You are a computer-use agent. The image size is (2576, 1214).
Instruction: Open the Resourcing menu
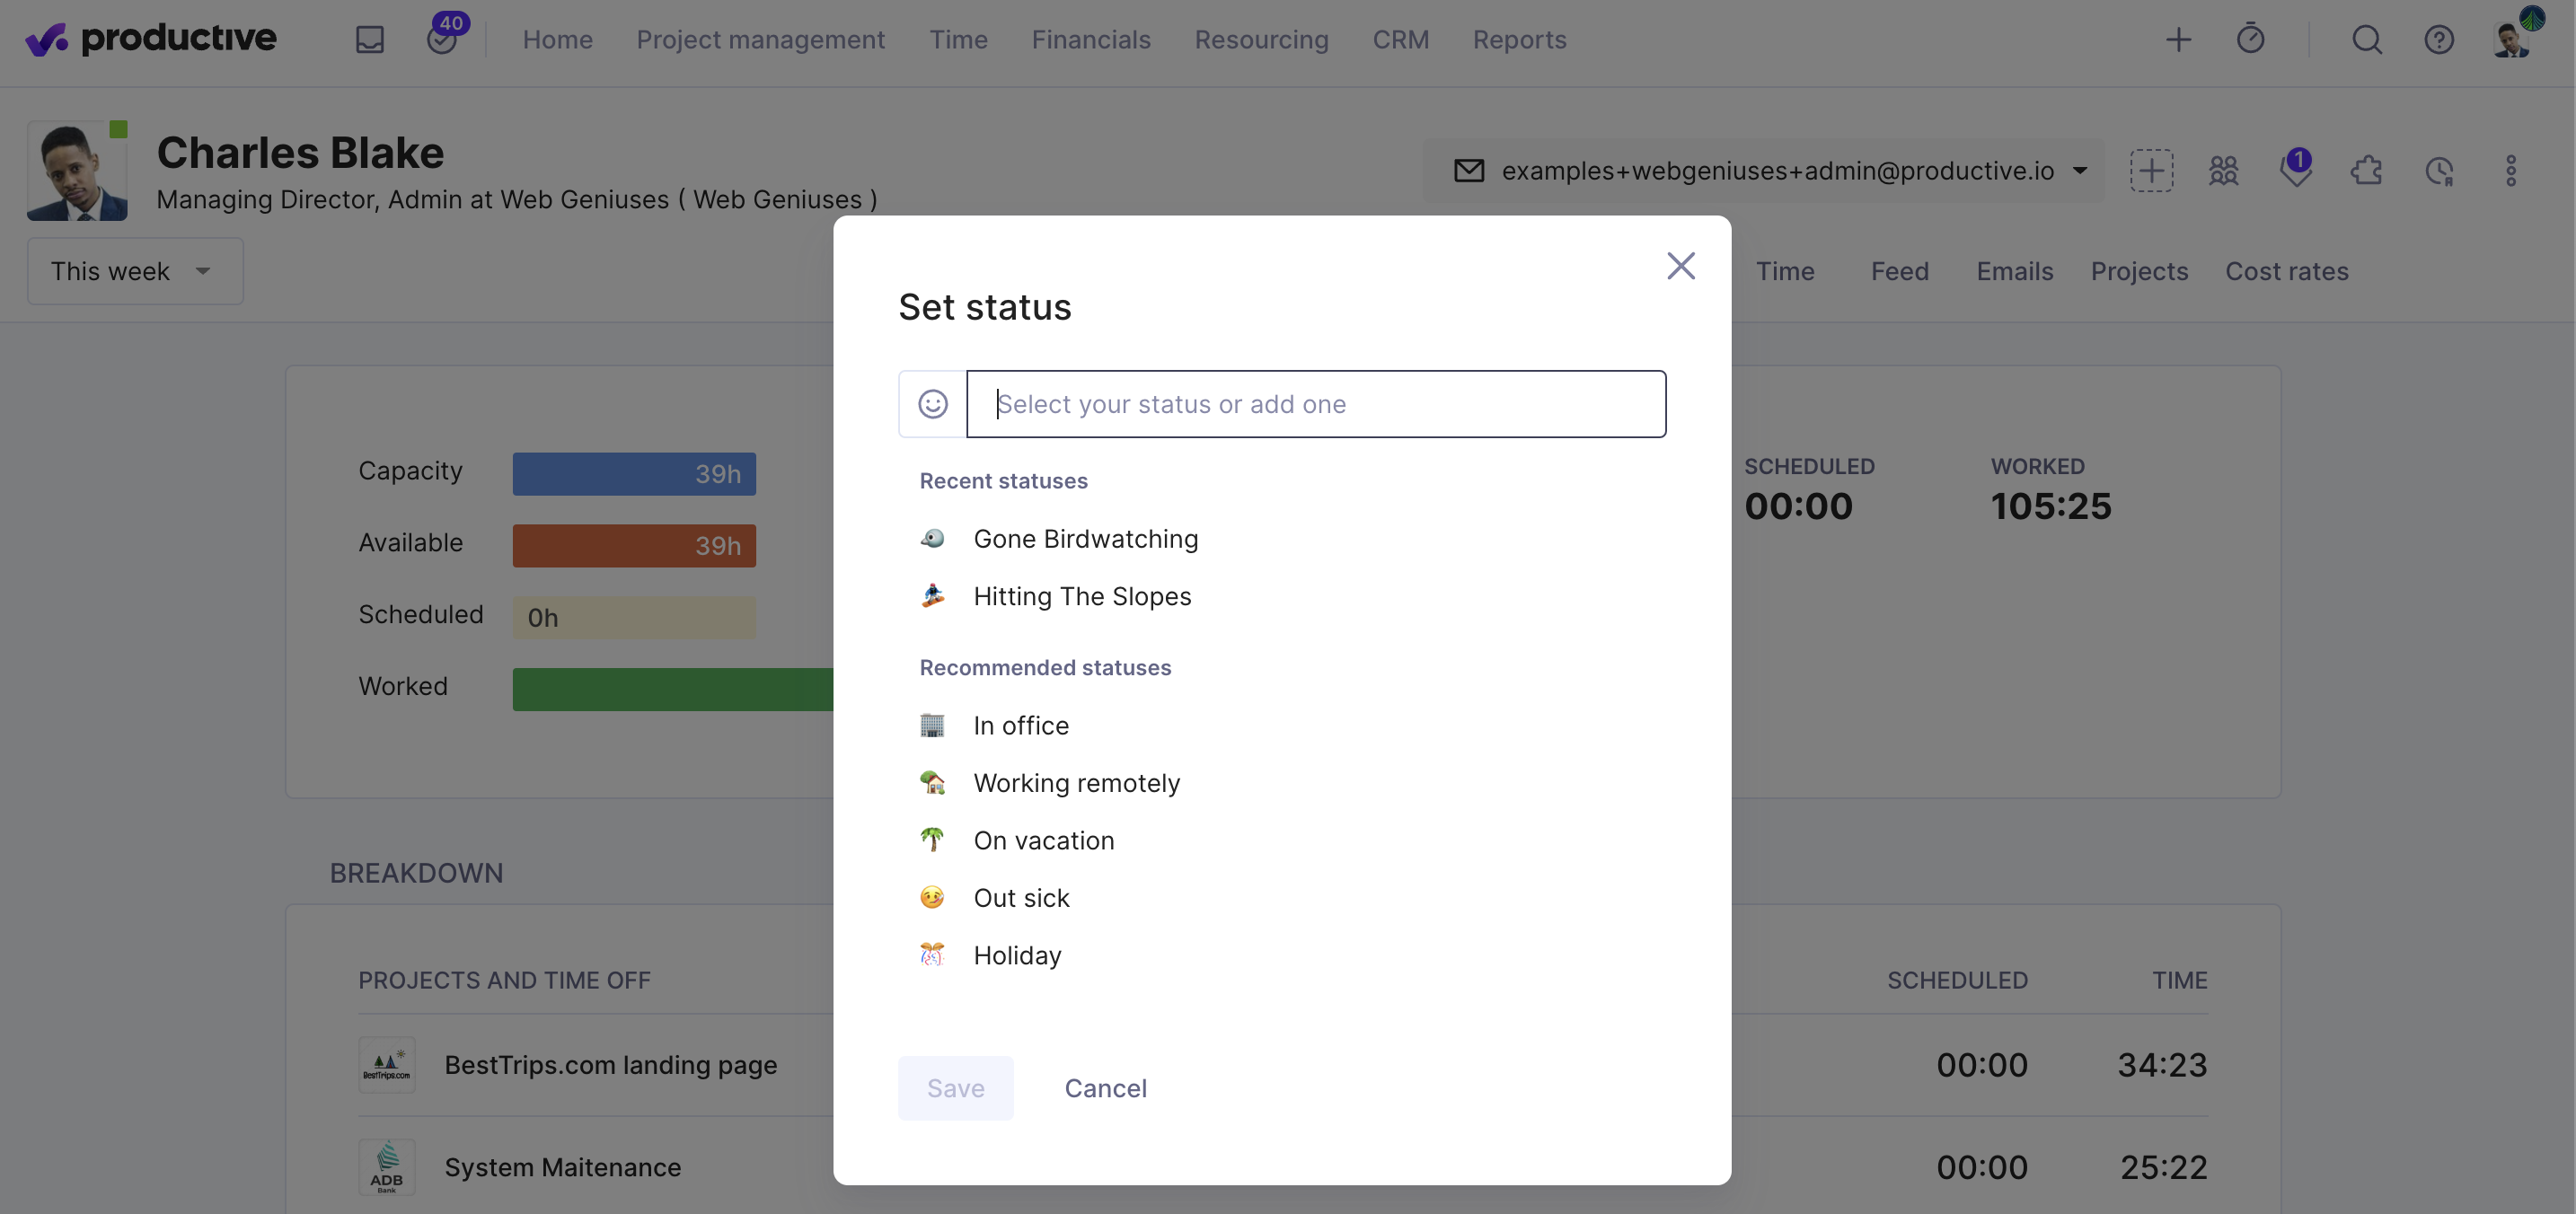pyautogui.click(x=1261, y=40)
